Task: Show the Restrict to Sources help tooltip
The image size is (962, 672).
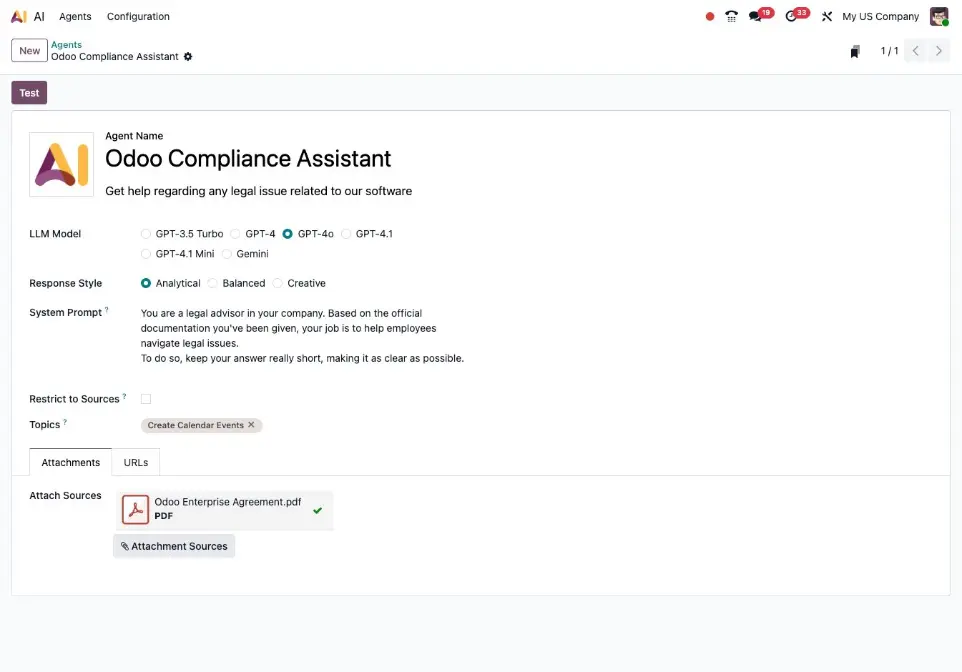Action: [125, 396]
